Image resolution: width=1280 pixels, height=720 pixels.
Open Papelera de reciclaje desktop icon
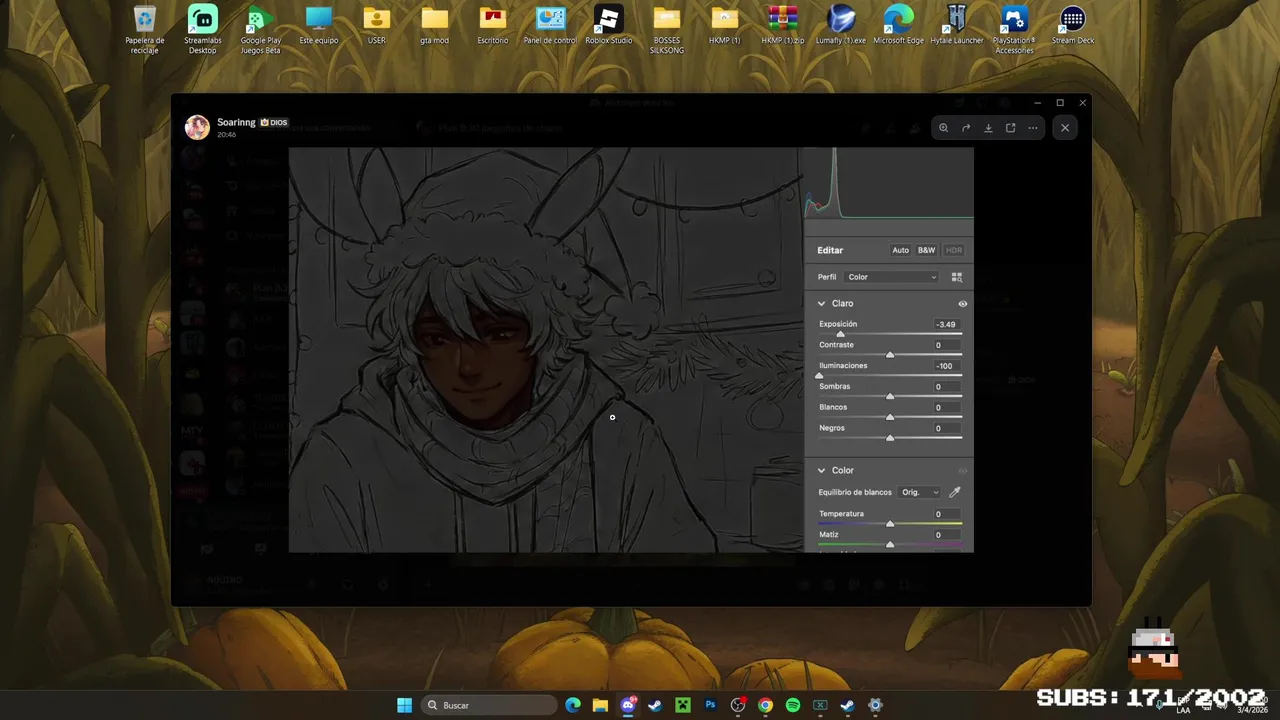[x=145, y=31]
